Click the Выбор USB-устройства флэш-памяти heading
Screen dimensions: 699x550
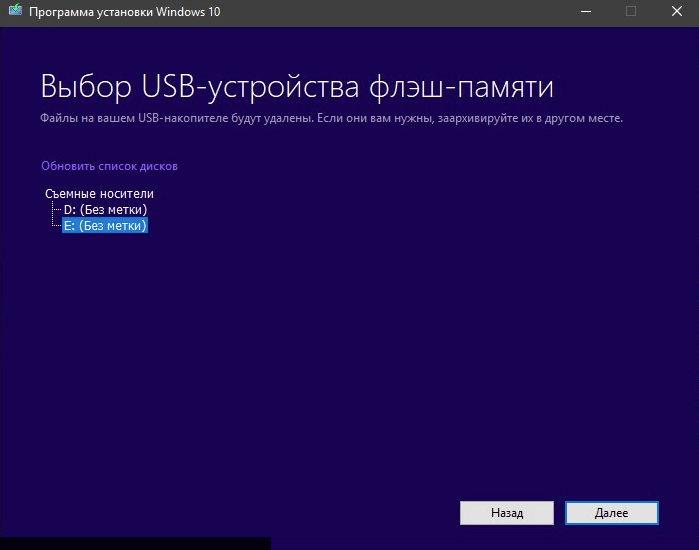tap(297, 86)
